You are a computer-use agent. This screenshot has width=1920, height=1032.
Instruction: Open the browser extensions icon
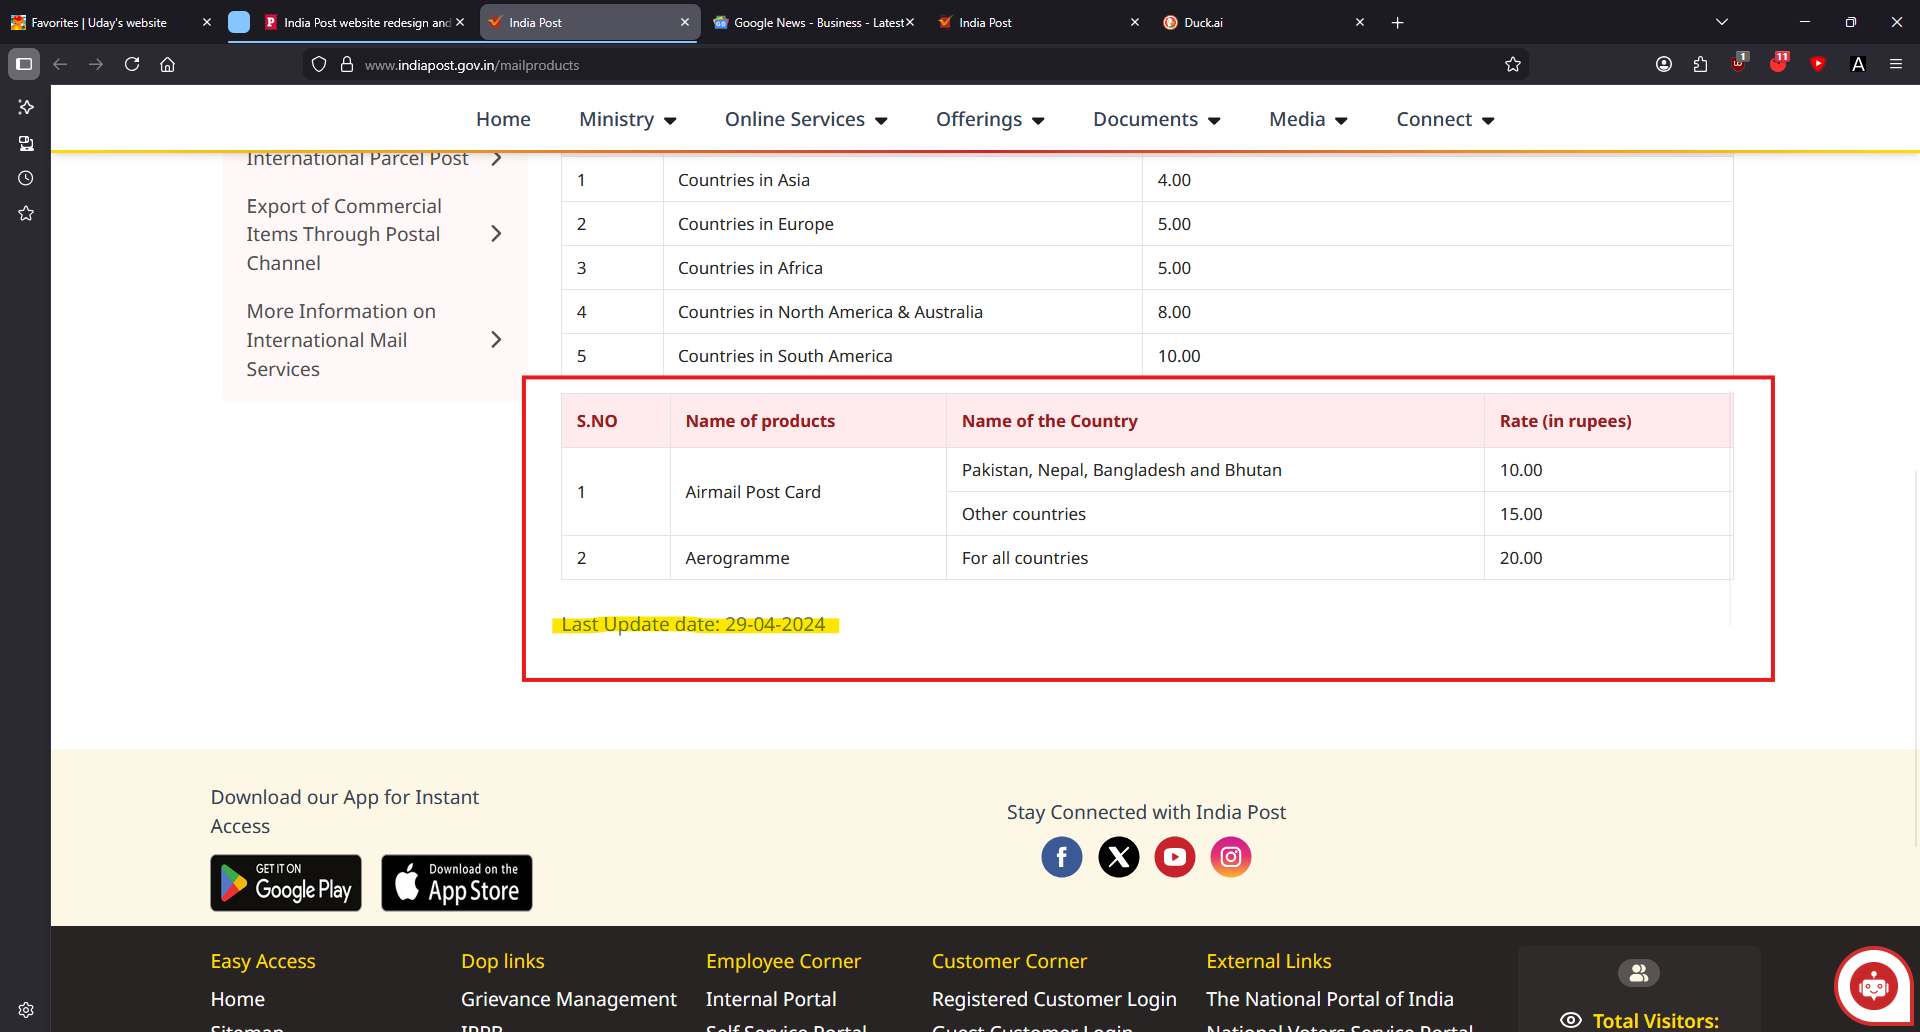point(1700,65)
